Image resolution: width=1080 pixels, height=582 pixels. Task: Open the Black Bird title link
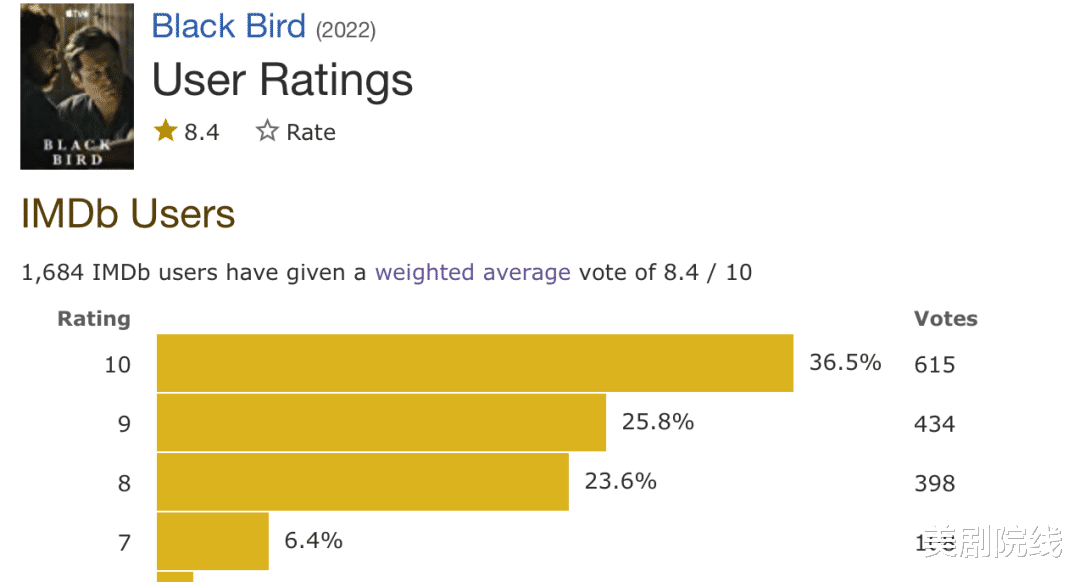click(228, 27)
